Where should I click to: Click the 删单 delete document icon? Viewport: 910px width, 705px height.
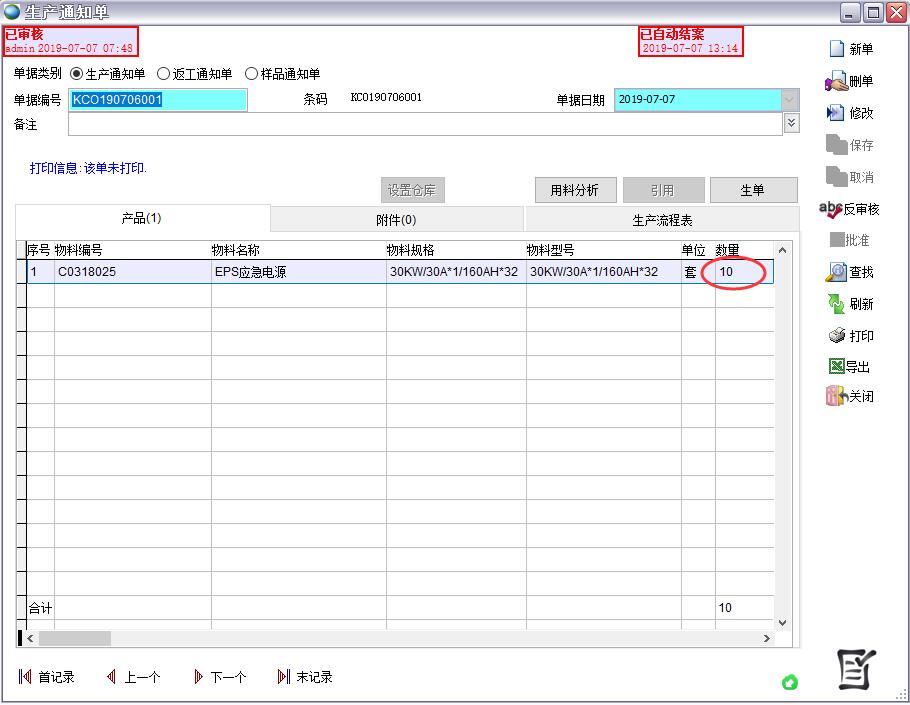(x=837, y=81)
